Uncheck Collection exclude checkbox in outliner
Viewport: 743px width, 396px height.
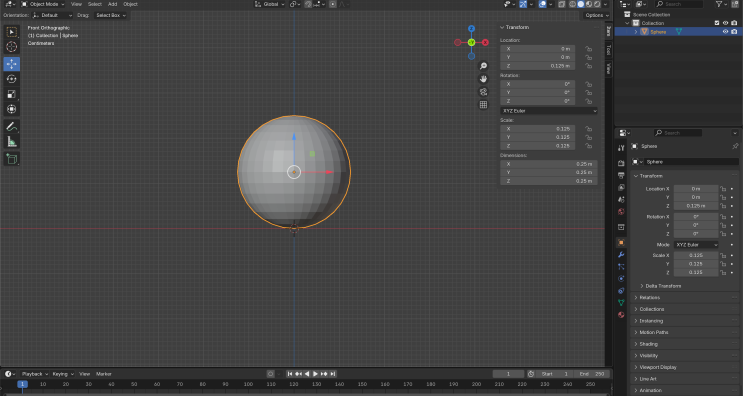[717, 23]
